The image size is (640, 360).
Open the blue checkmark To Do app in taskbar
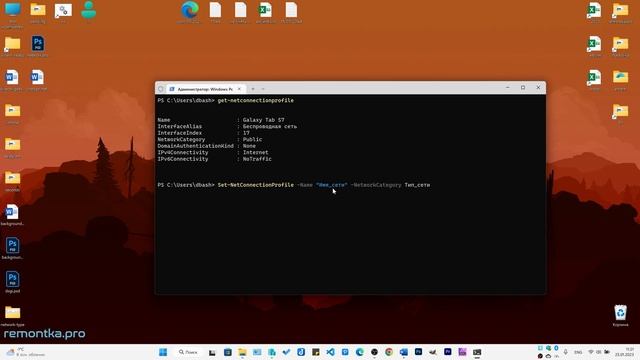(286, 352)
